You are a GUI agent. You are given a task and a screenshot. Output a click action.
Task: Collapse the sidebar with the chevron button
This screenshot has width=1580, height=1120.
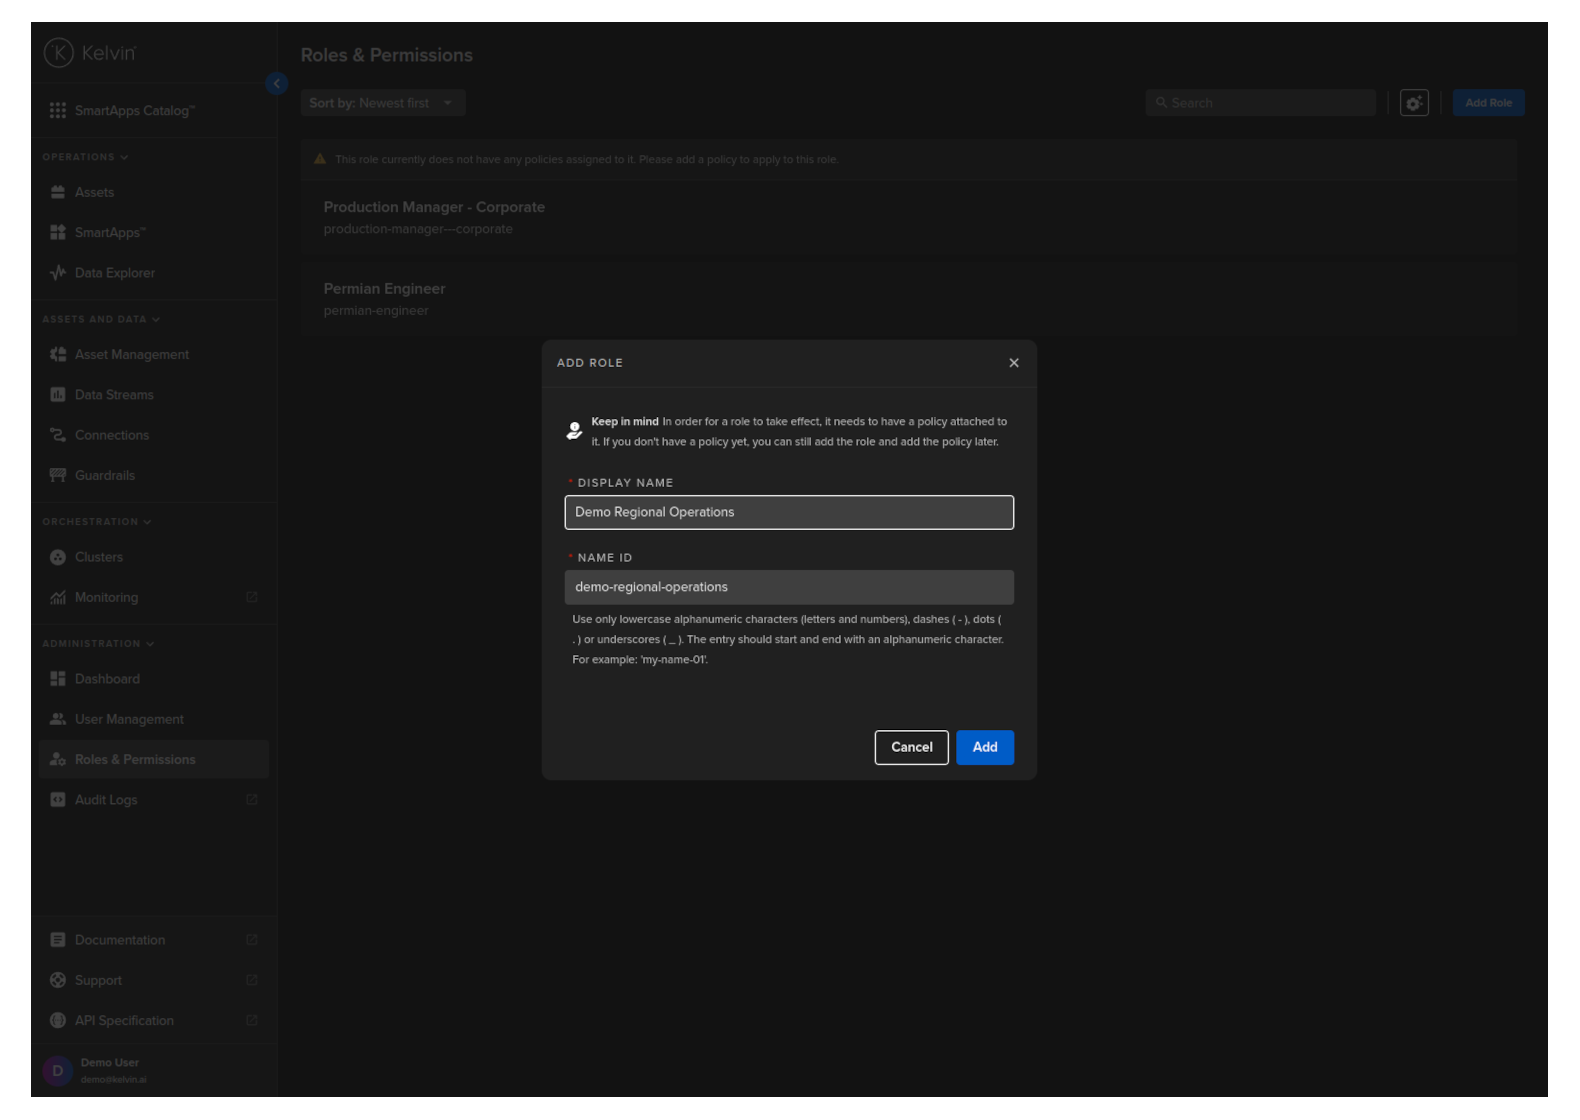277,84
